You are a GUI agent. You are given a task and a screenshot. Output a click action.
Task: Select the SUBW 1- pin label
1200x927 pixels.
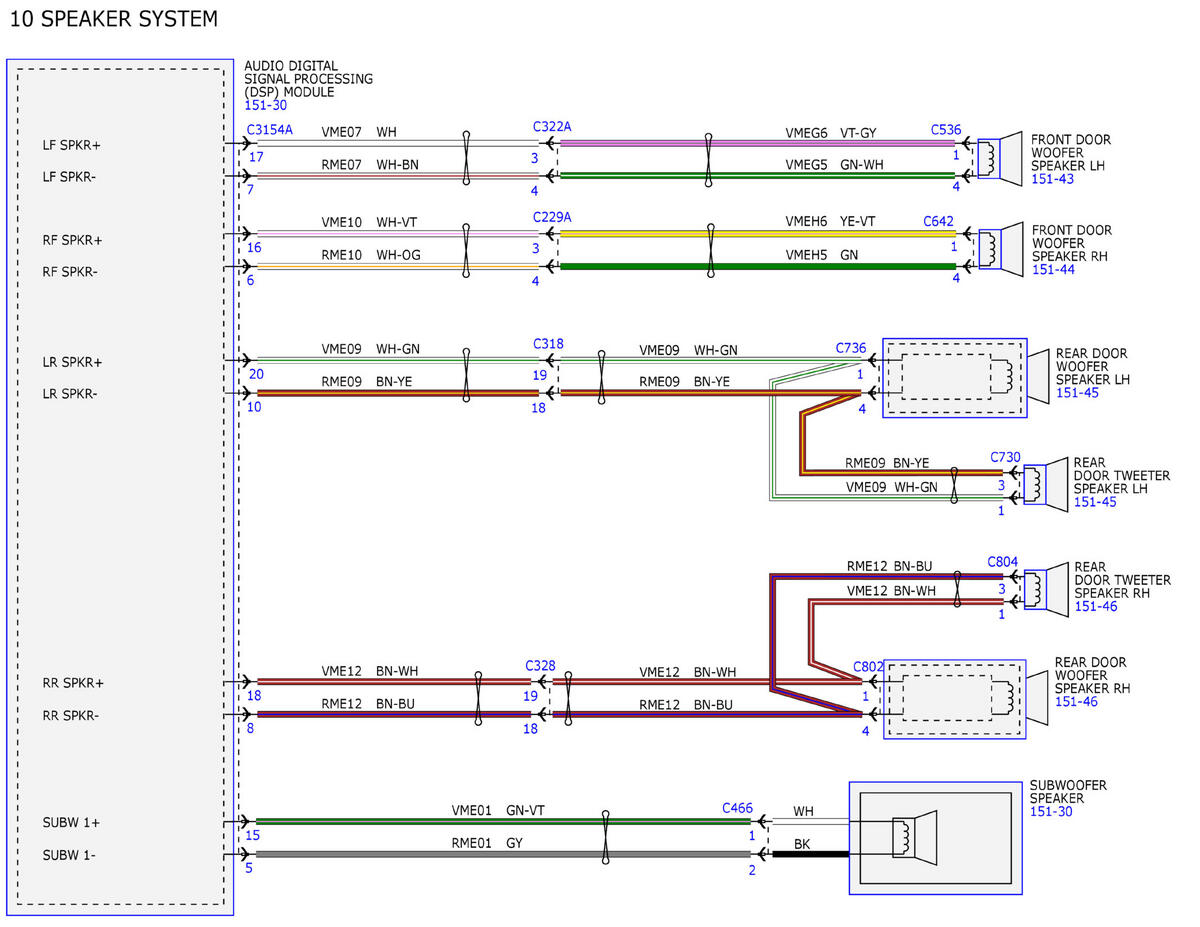pyautogui.click(x=71, y=855)
